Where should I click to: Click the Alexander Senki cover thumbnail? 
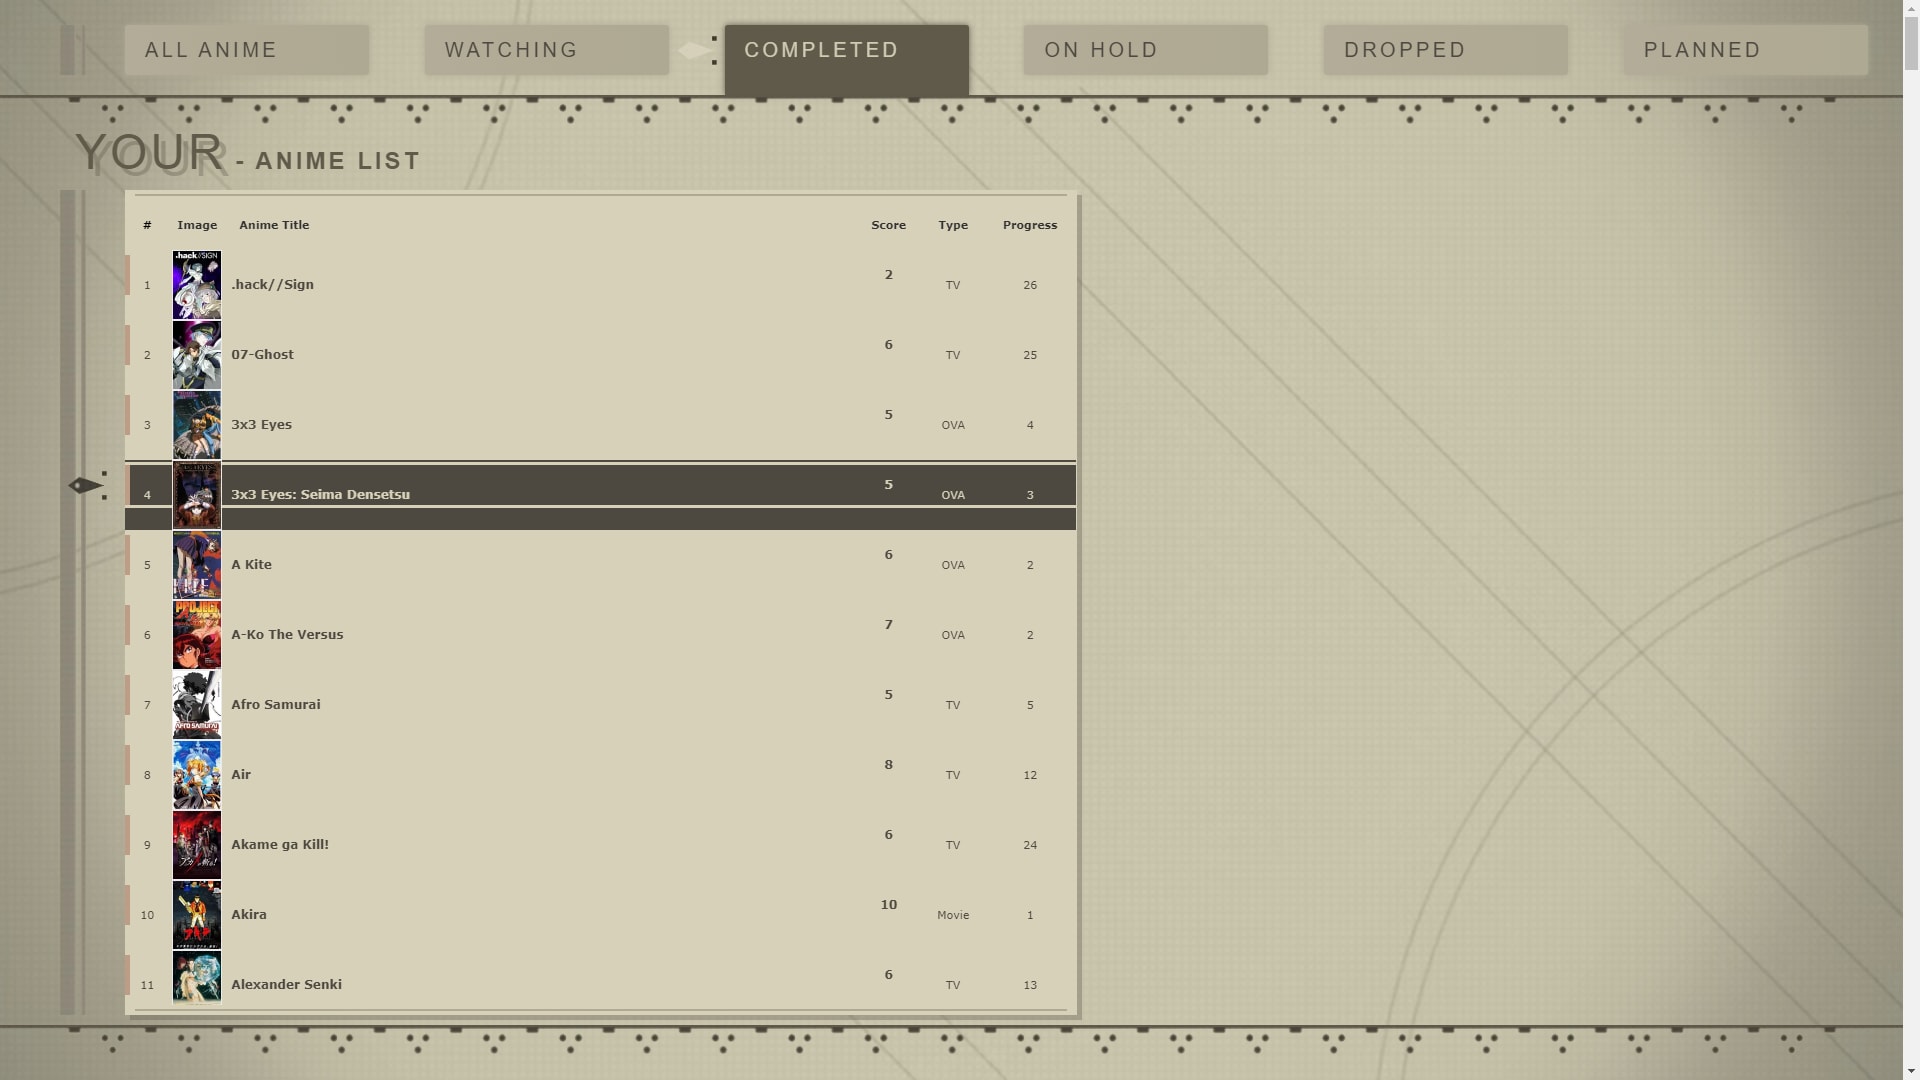(x=197, y=977)
